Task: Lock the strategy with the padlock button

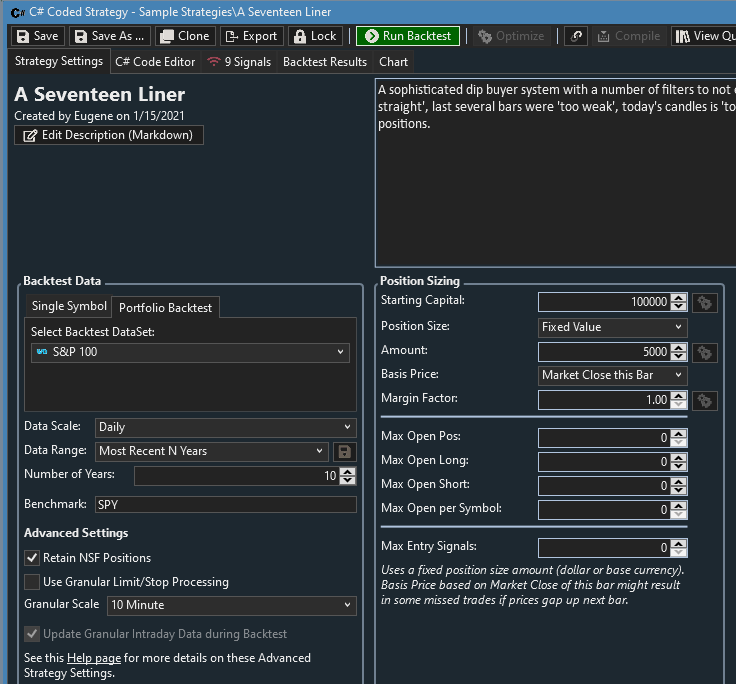Action: coord(314,36)
